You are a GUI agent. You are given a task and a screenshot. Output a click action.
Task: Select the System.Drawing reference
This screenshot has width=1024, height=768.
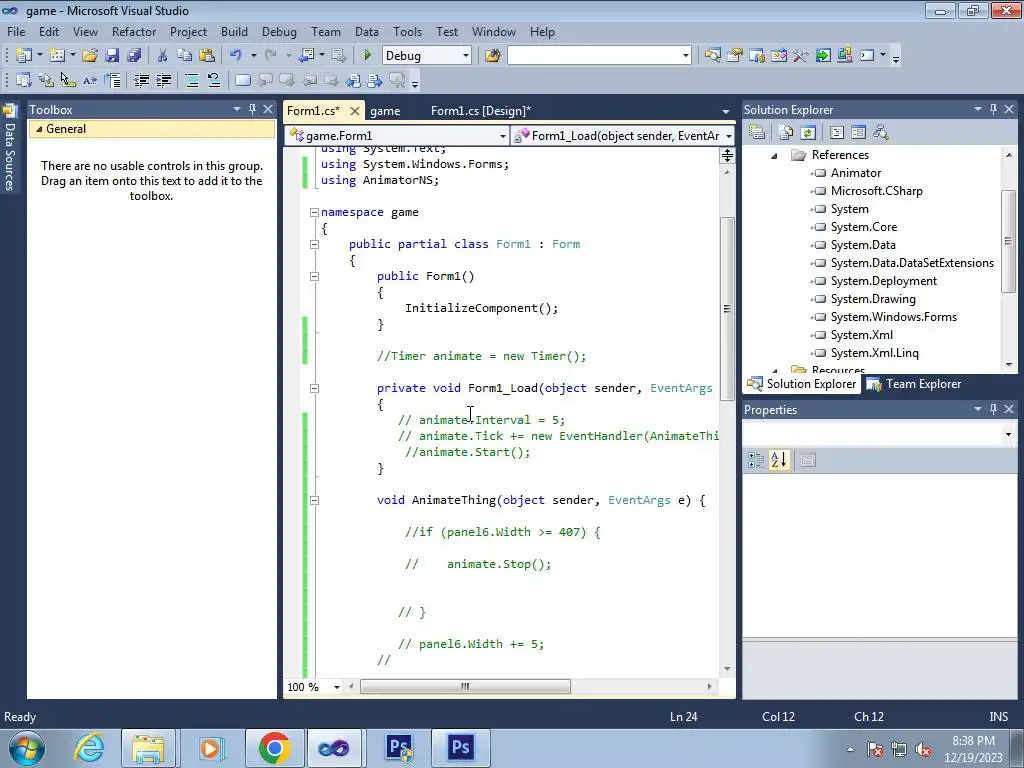pos(873,299)
